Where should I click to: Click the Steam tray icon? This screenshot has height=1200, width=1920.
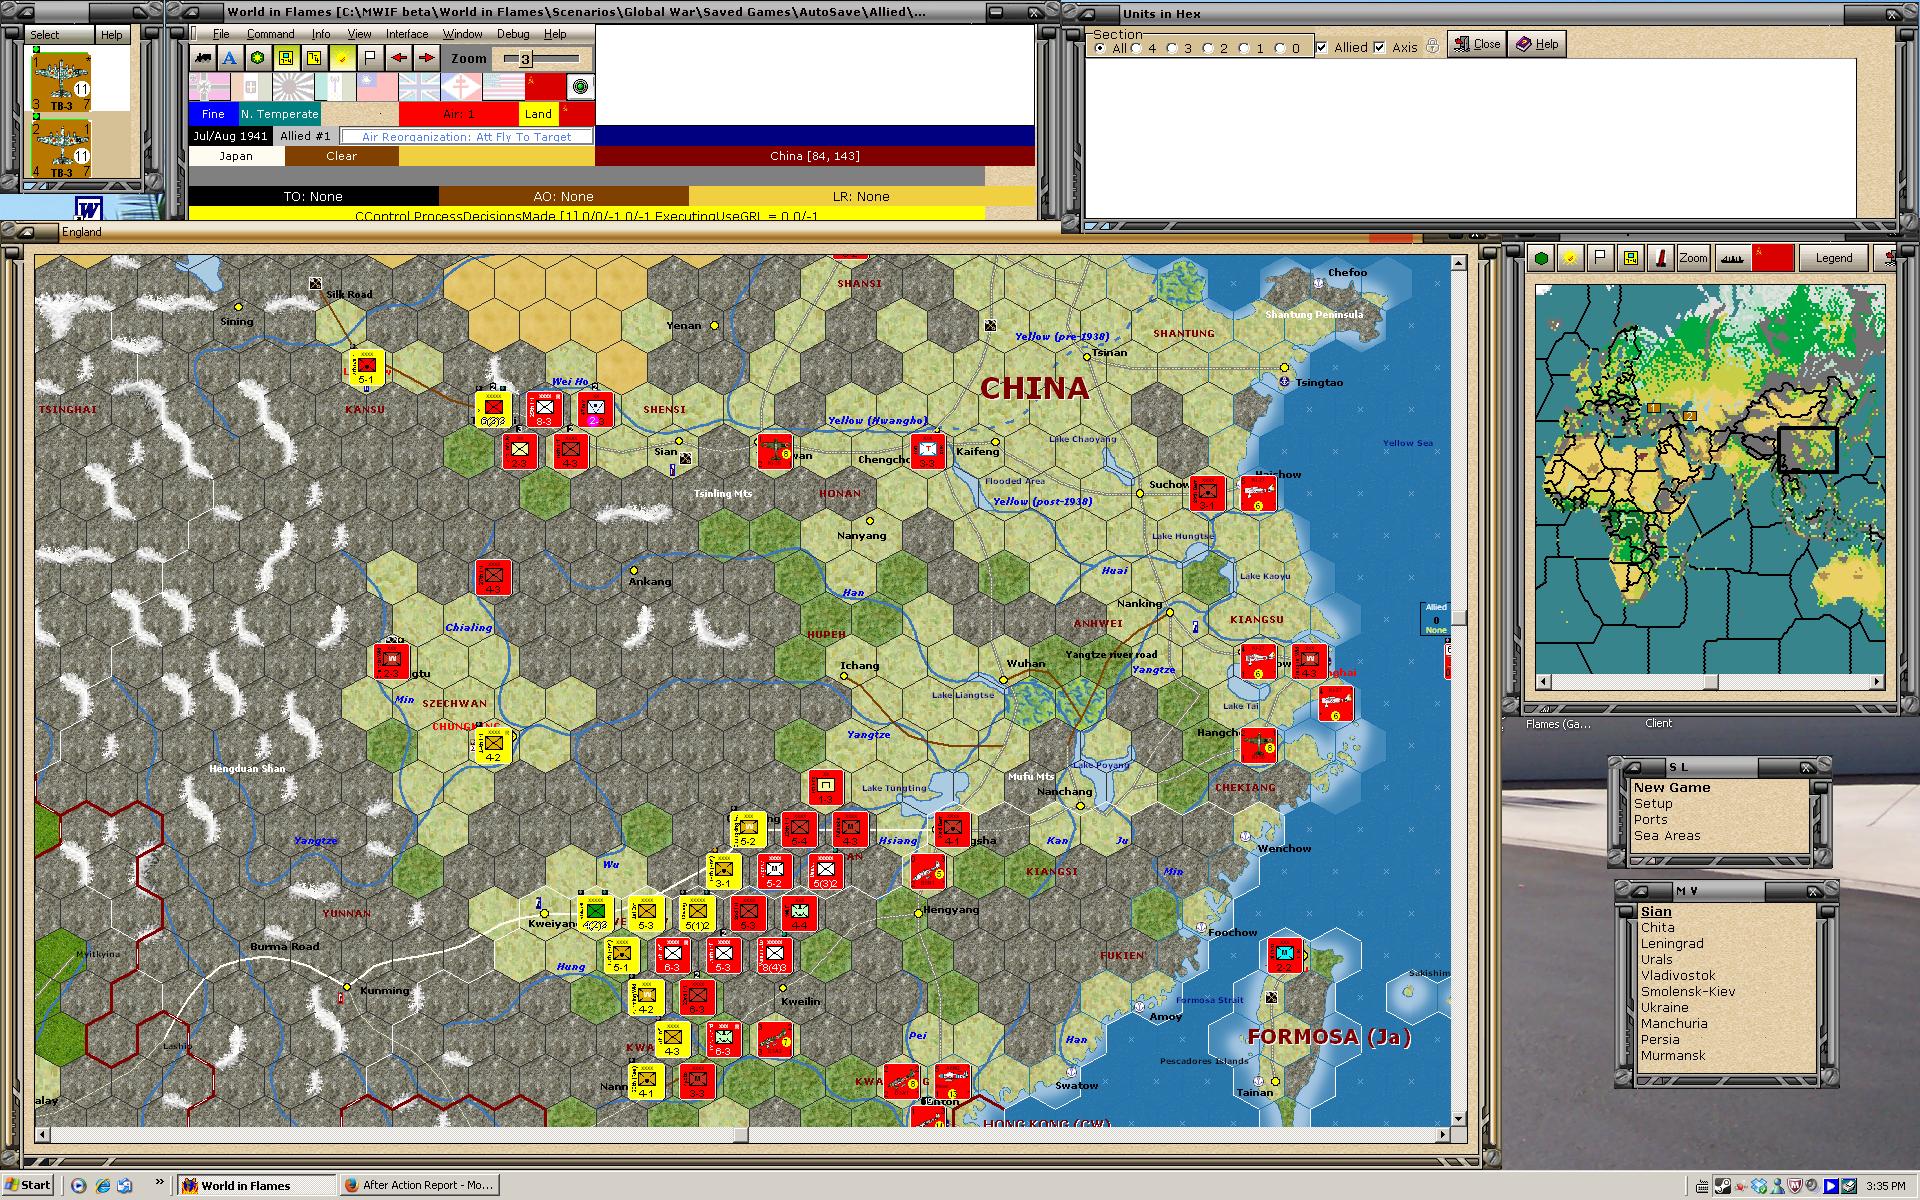click(1723, 1186)
